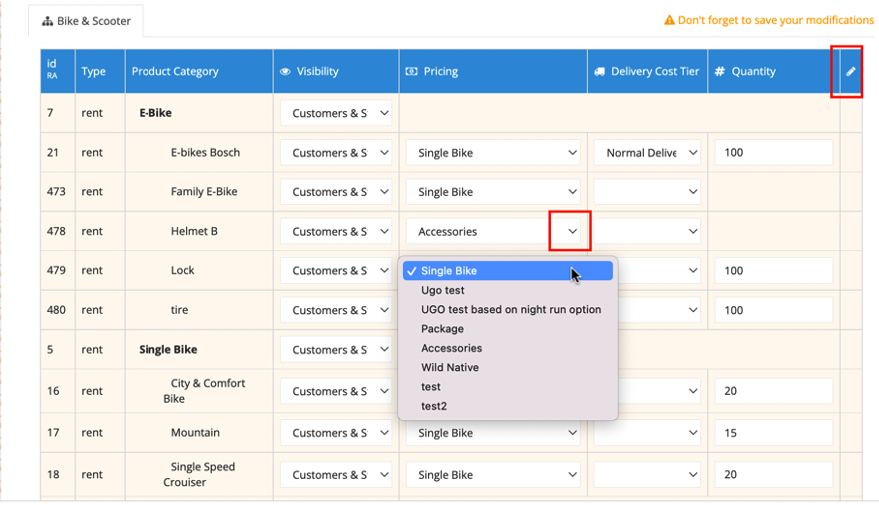Image resolution: width=879 pixels, height=505 pixels.
Task: Open Visibility dropdown for Family E-Bike row
Action: point(336,192)
